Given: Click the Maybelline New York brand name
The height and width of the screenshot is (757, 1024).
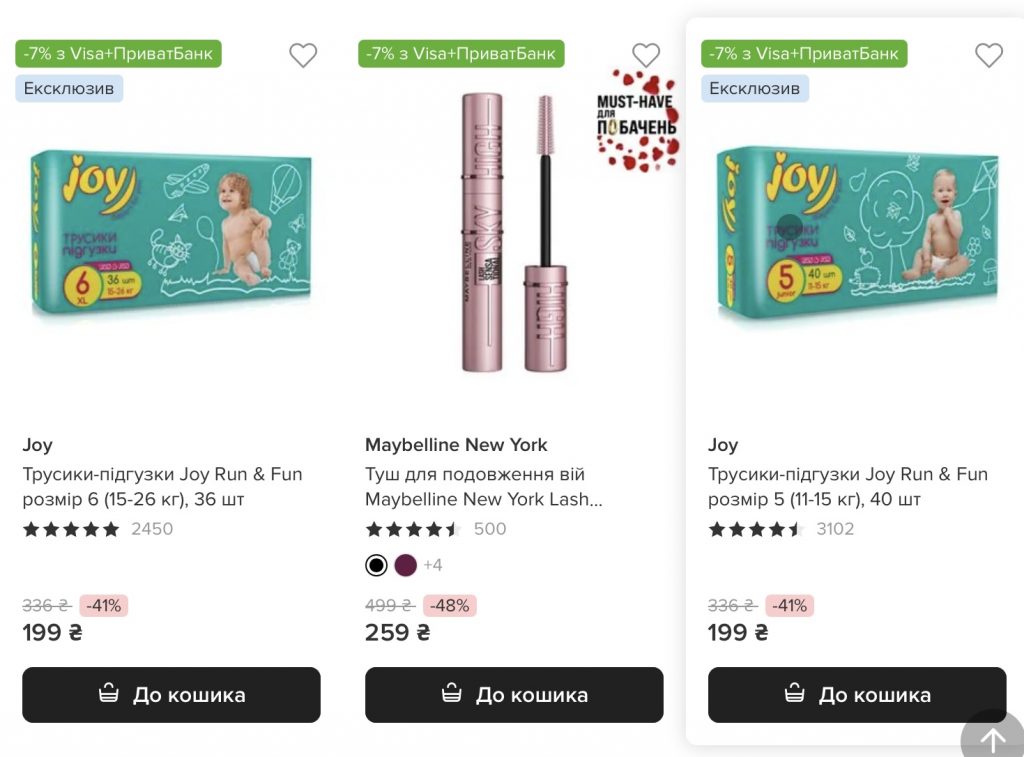Looking at the screenshot, I should click(x=456, y=445).
